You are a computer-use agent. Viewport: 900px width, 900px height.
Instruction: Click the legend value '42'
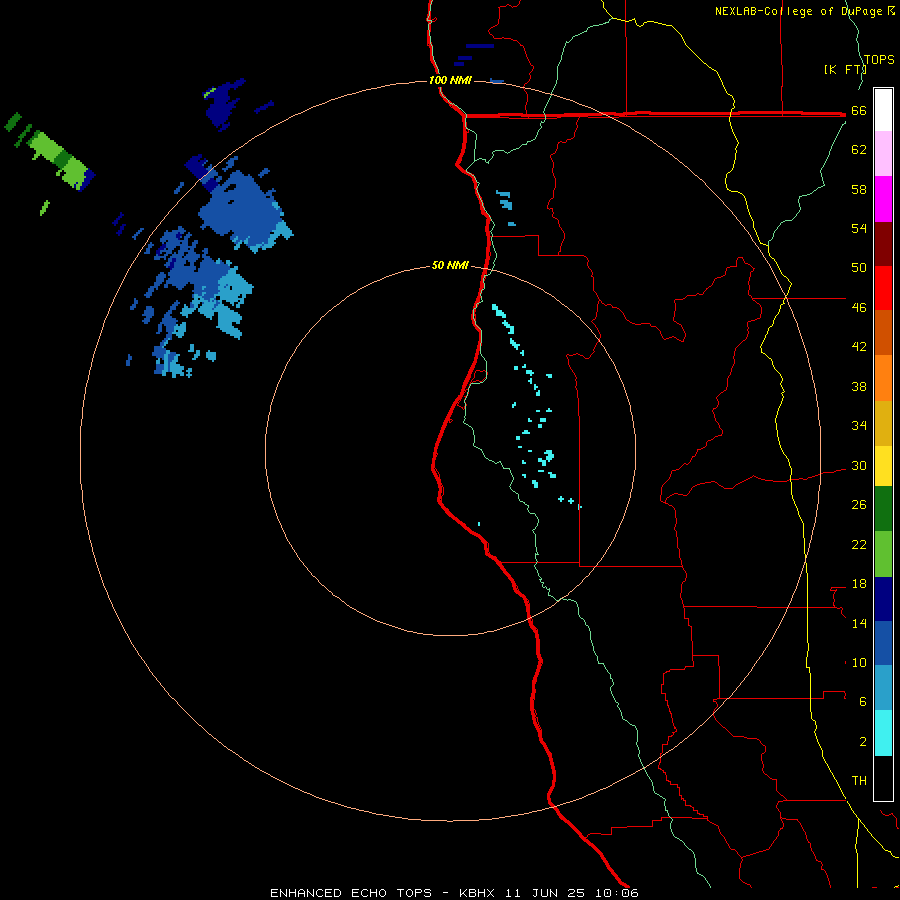(x=859, y=347)
